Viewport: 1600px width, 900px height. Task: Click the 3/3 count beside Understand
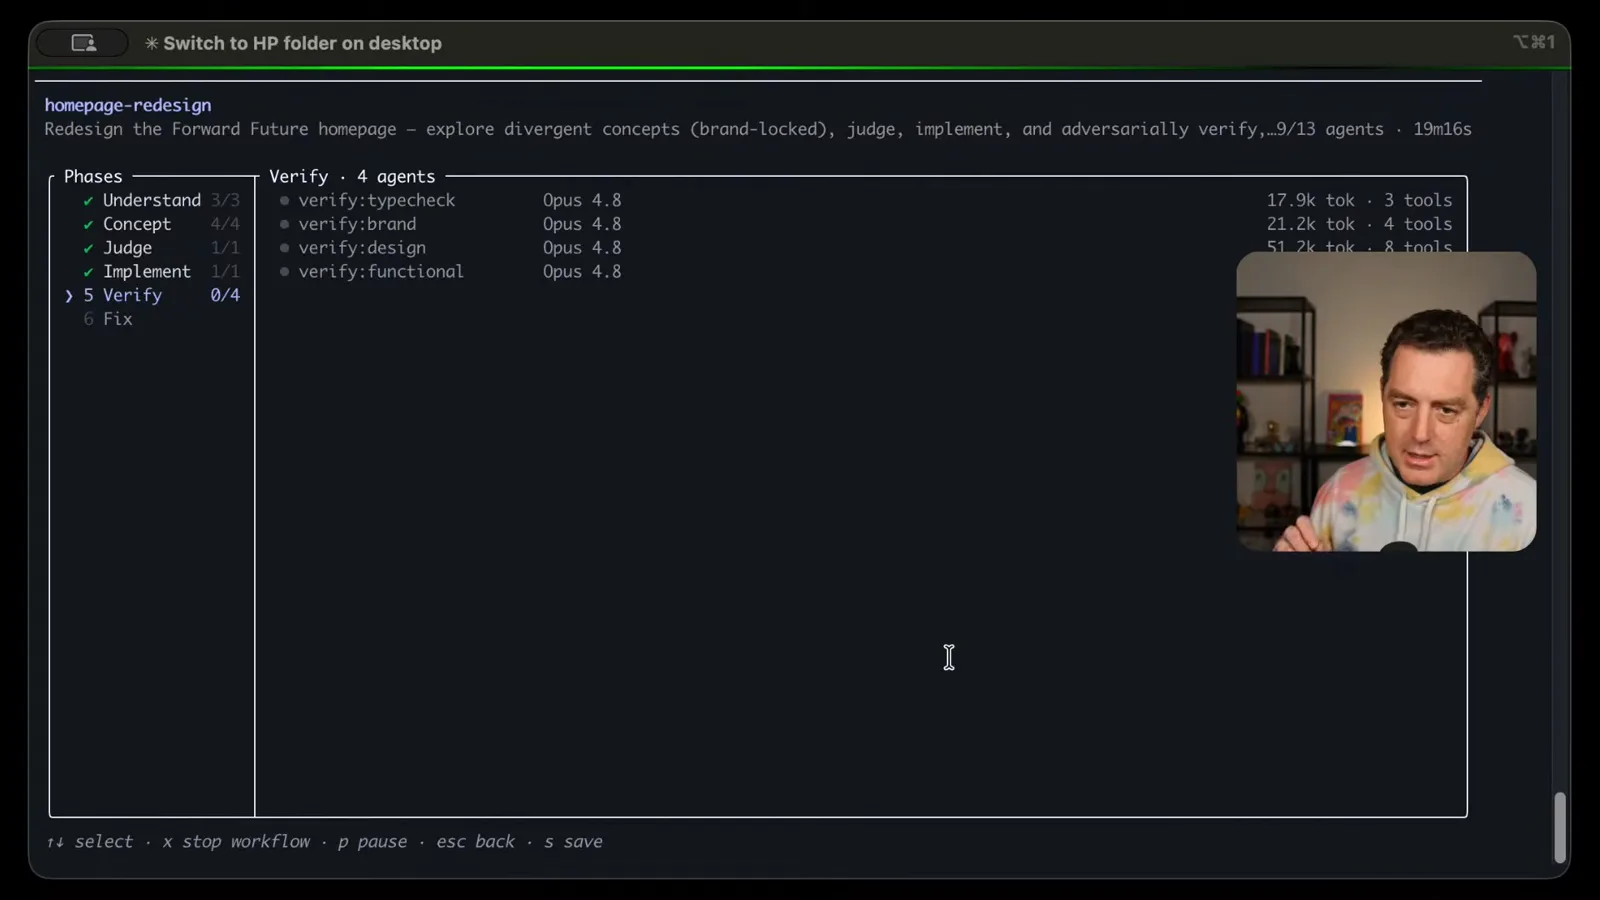(x=225, y=200)
